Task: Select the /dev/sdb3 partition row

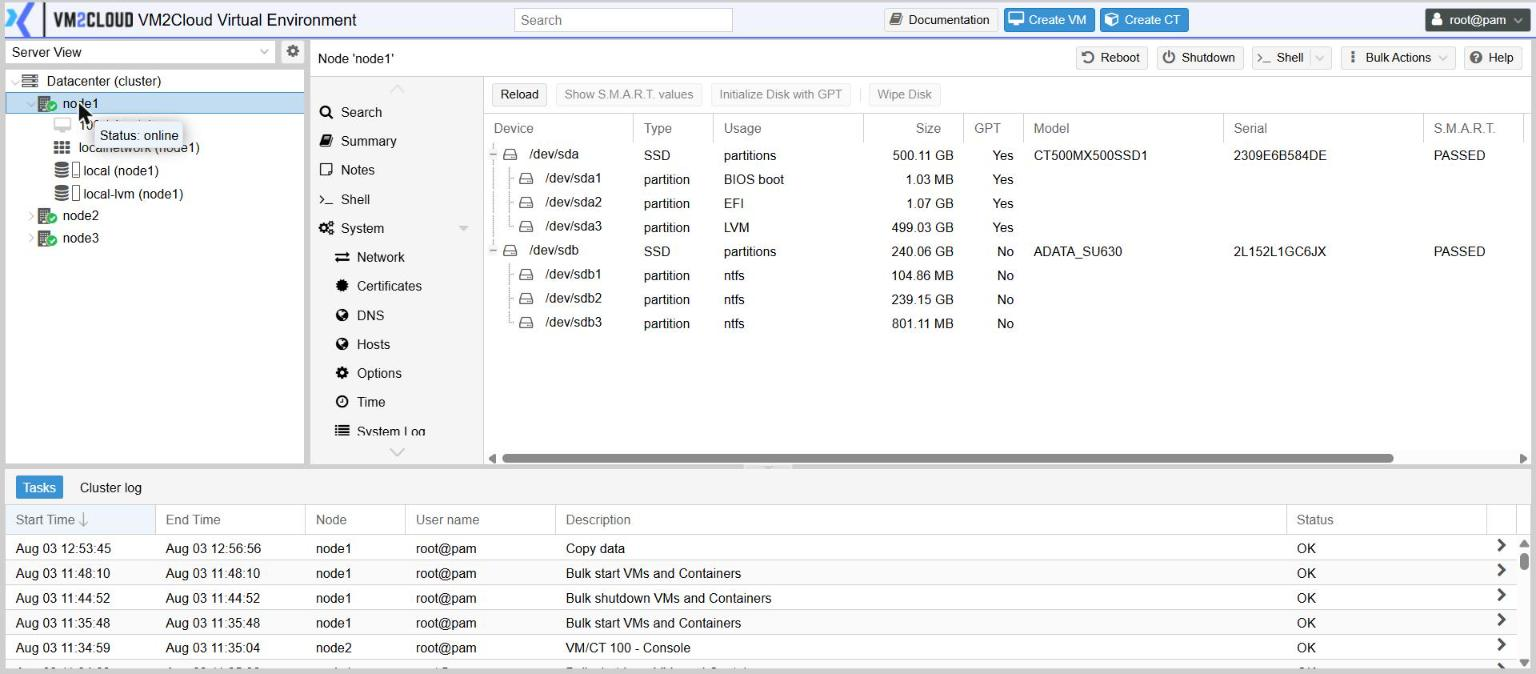Action: pos(1005,323)
